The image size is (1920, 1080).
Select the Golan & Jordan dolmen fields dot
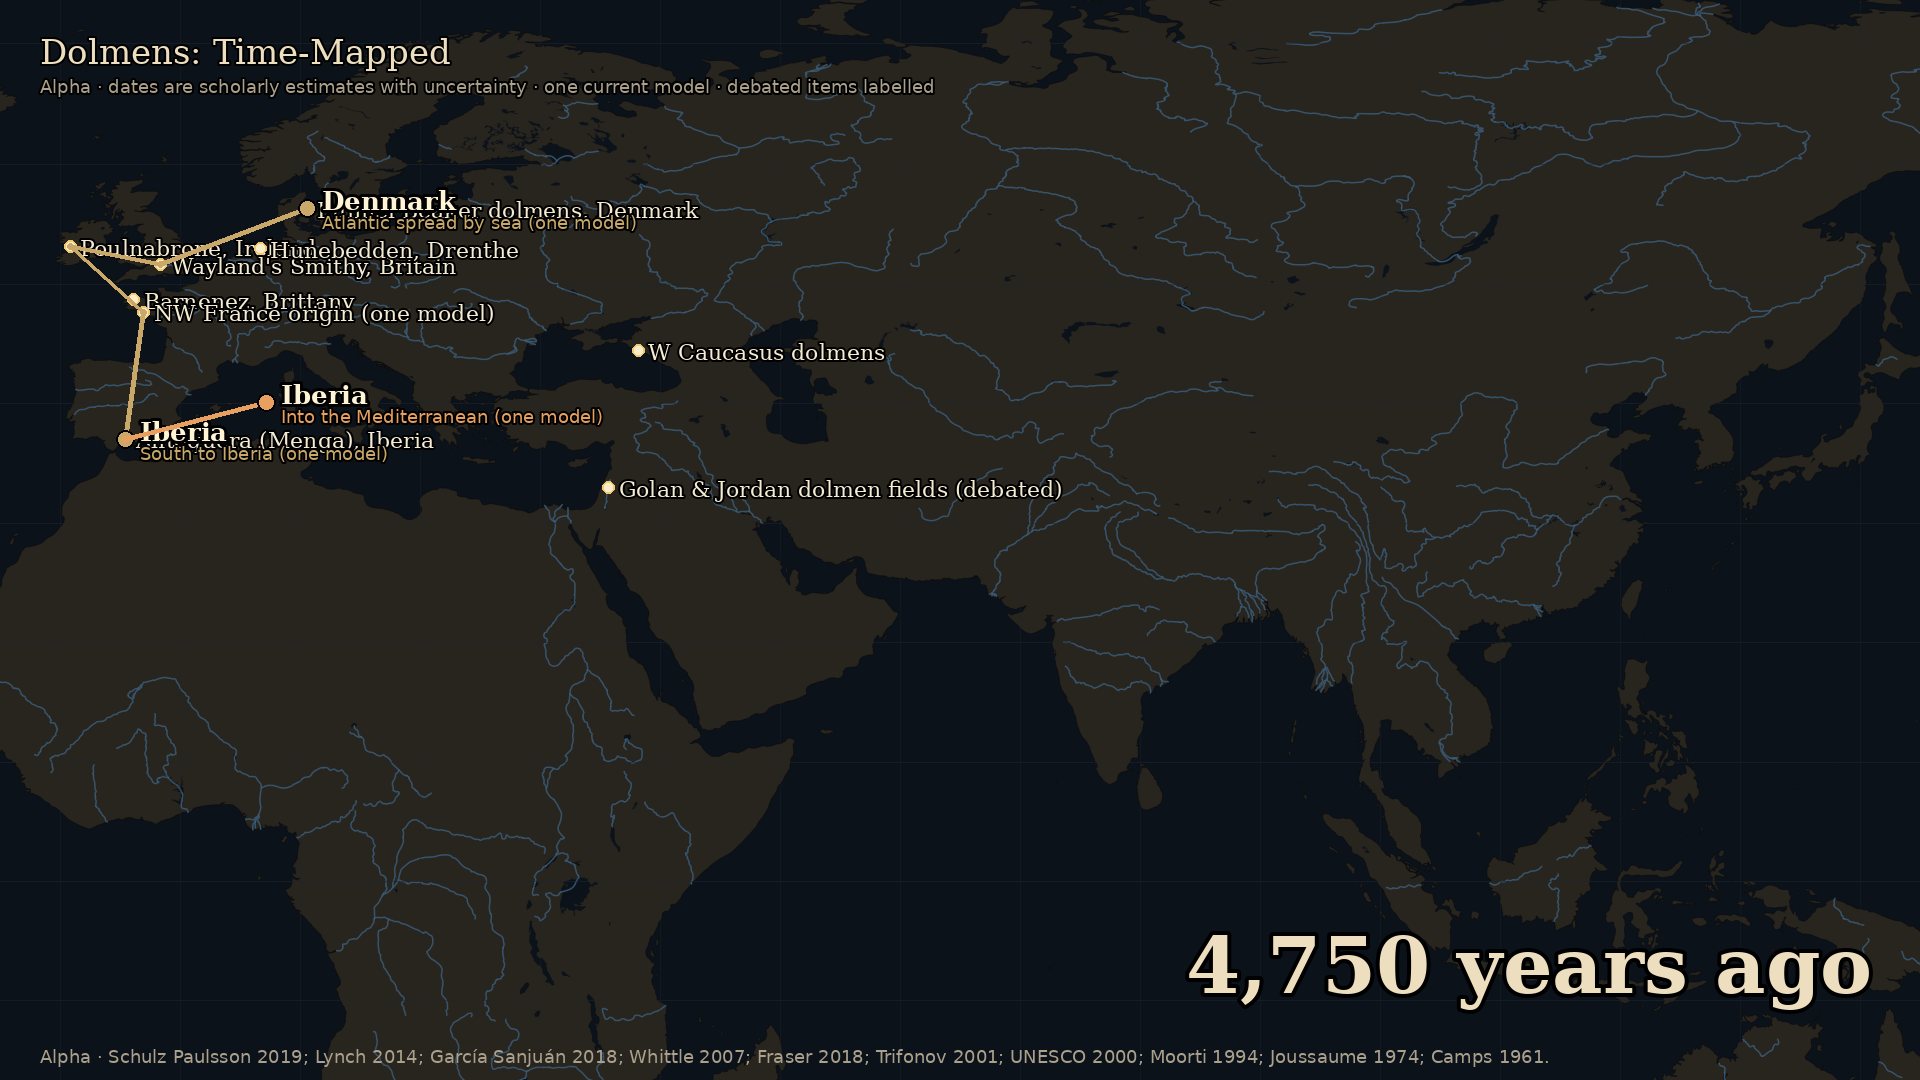point(608,488)
